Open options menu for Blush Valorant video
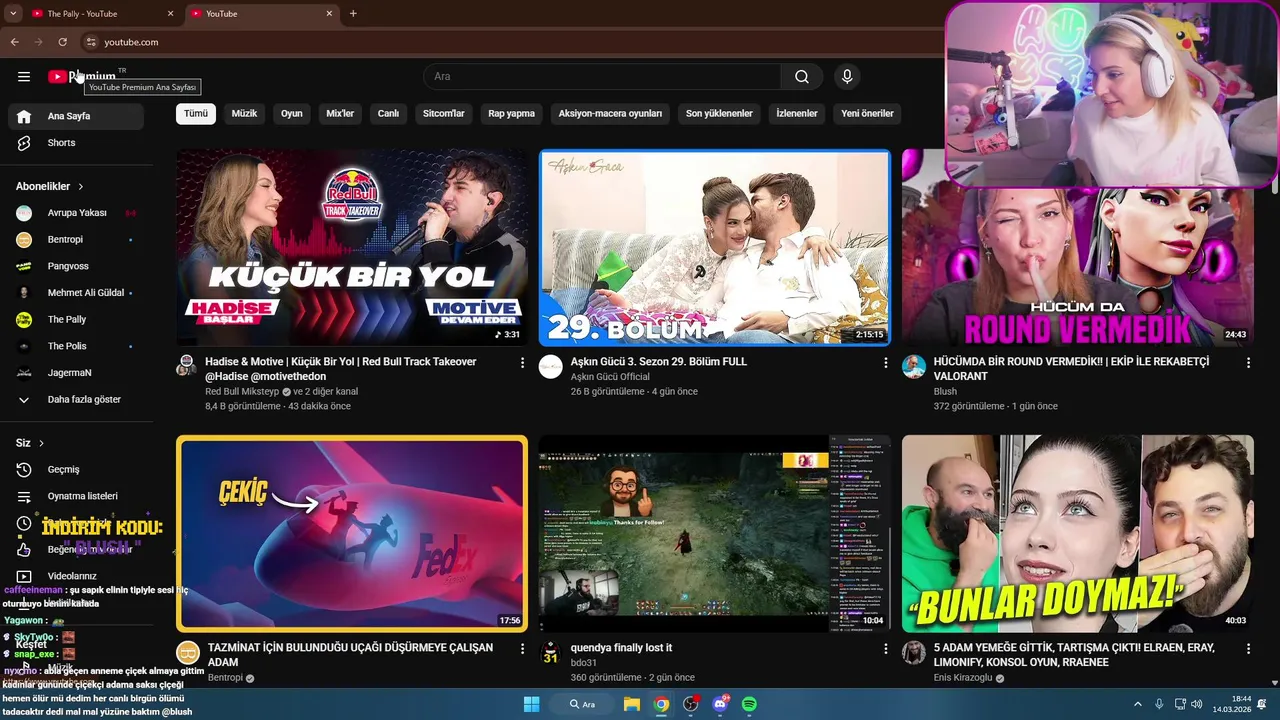 [1248, 363]
